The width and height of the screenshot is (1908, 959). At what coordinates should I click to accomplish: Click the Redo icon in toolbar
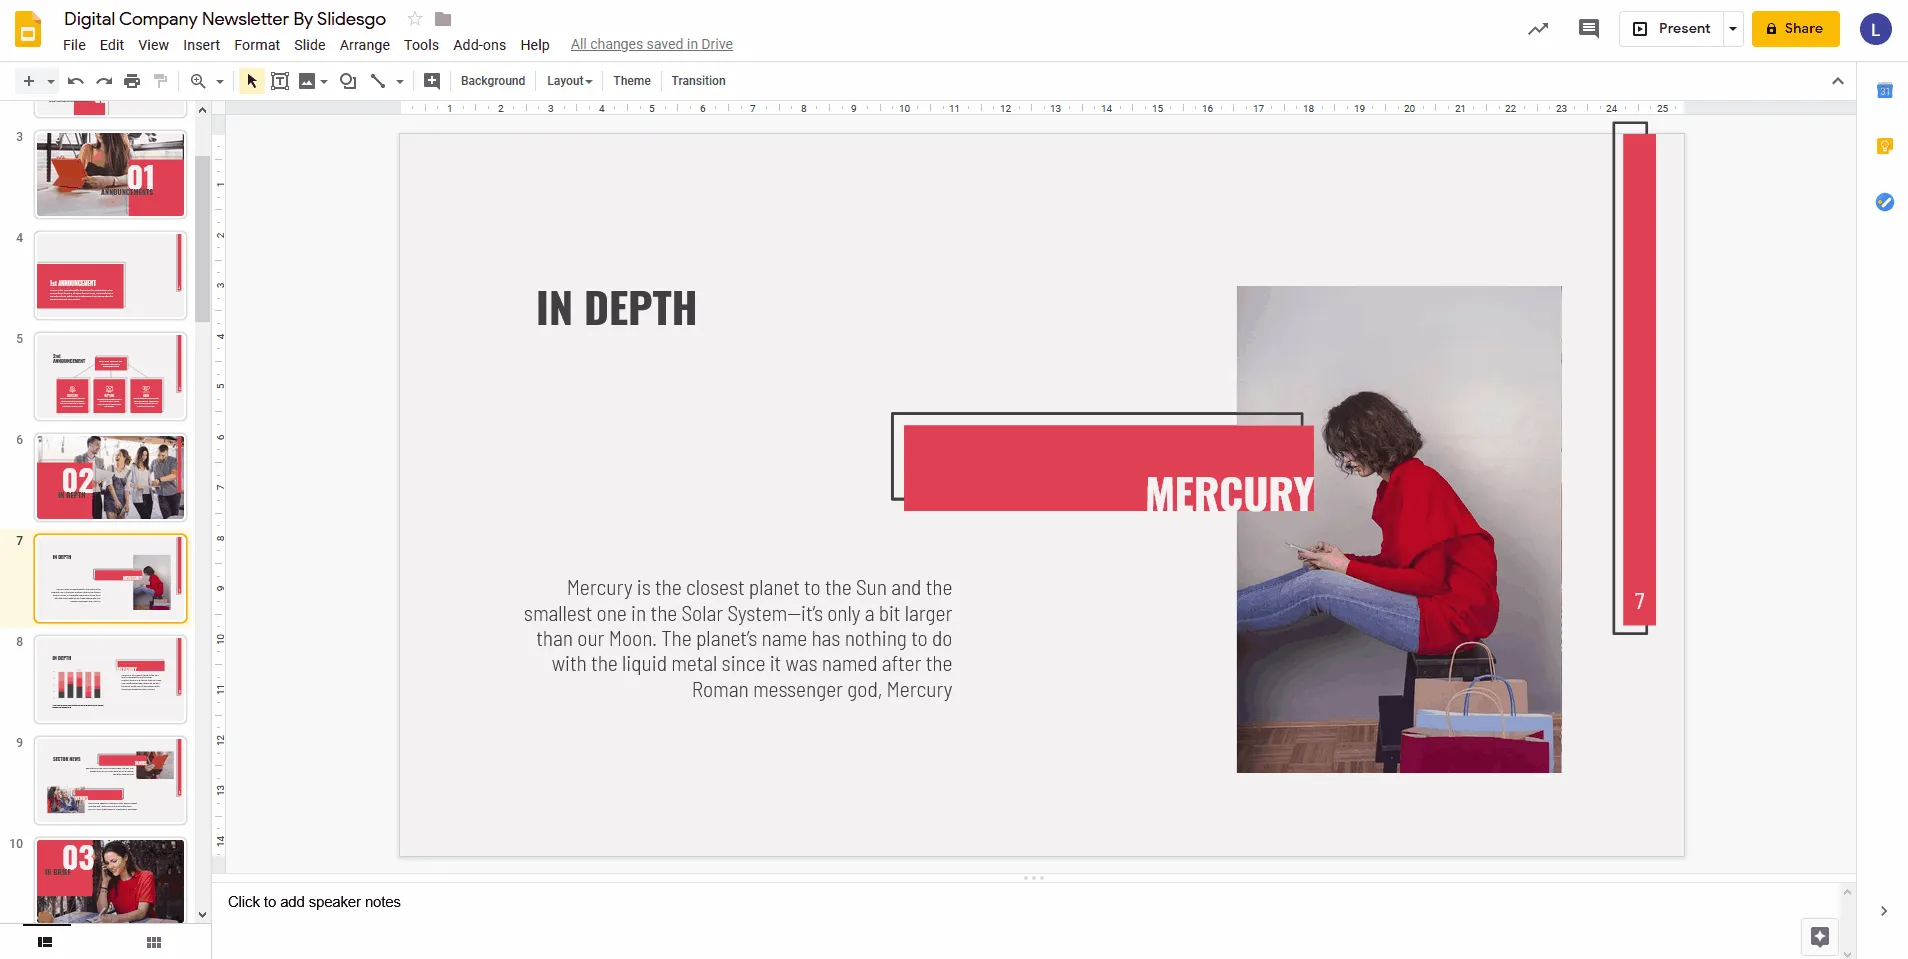tap(104, 81)
